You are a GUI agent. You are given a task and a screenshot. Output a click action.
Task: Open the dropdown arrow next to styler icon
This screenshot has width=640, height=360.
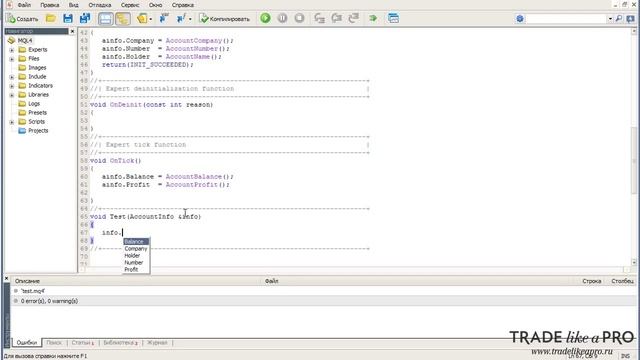151,19
